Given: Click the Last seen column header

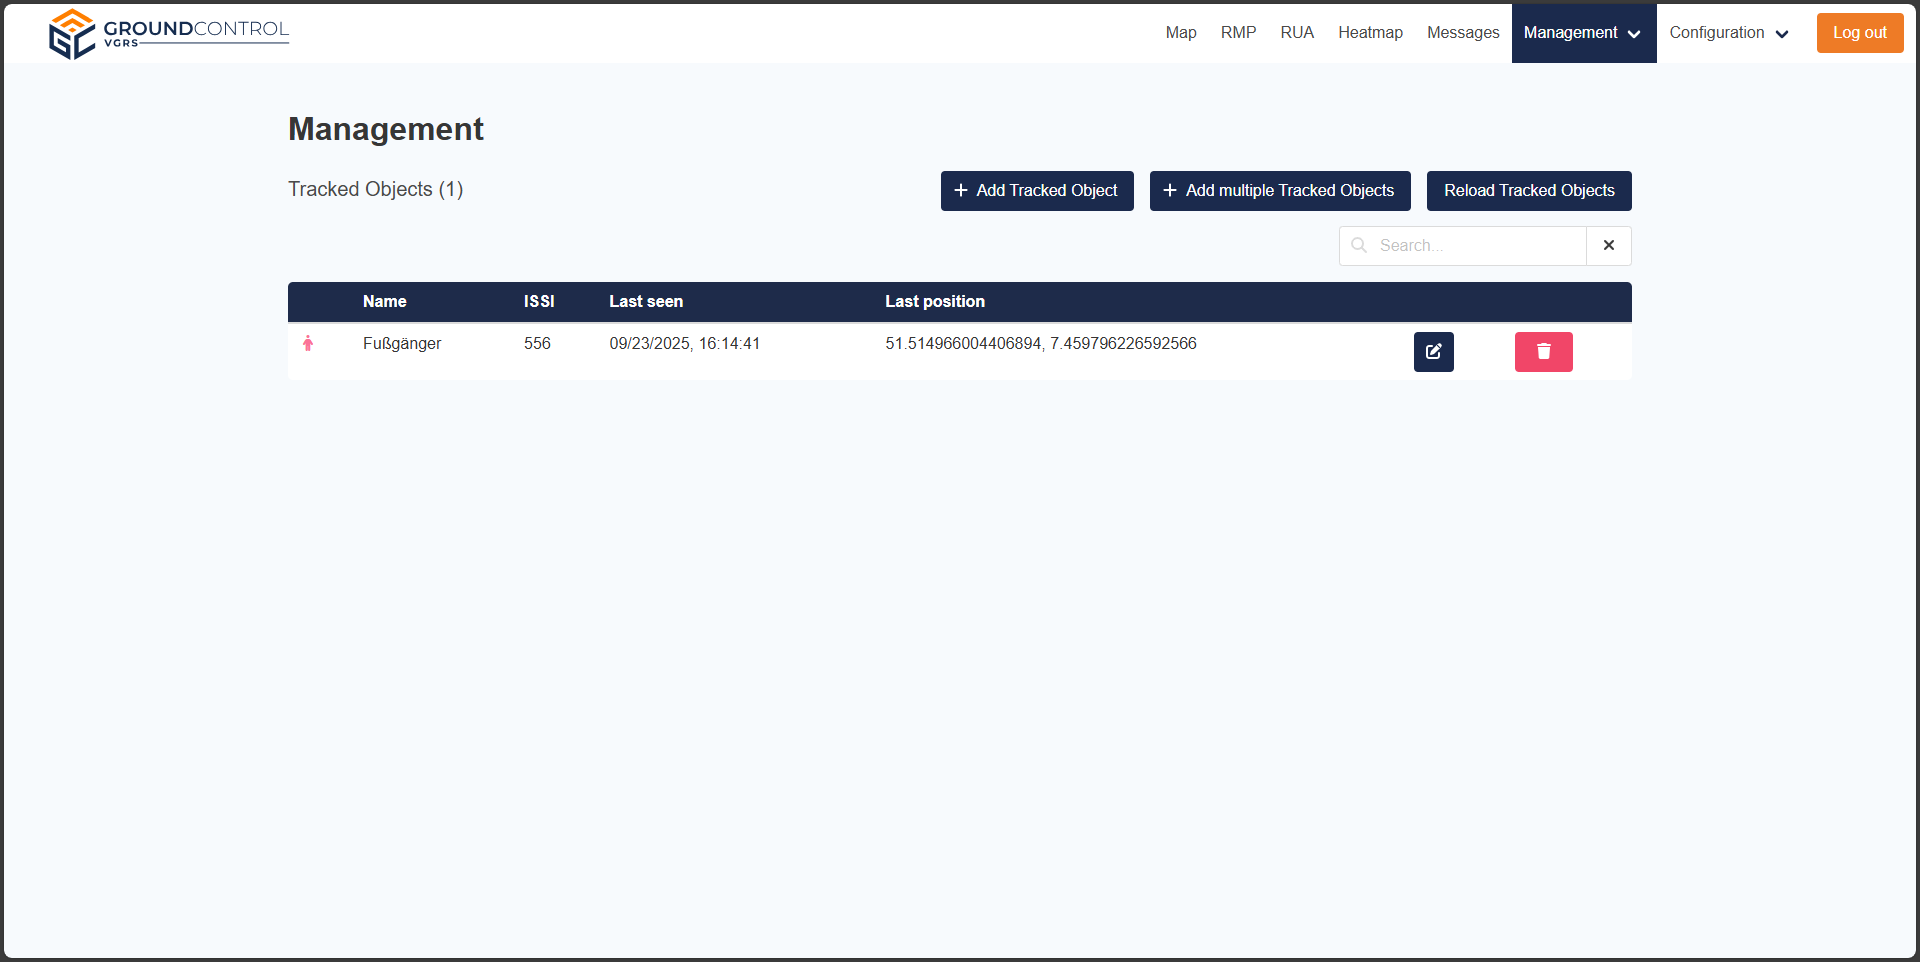Looking at the screenshot, I should (x=646, y=302).
